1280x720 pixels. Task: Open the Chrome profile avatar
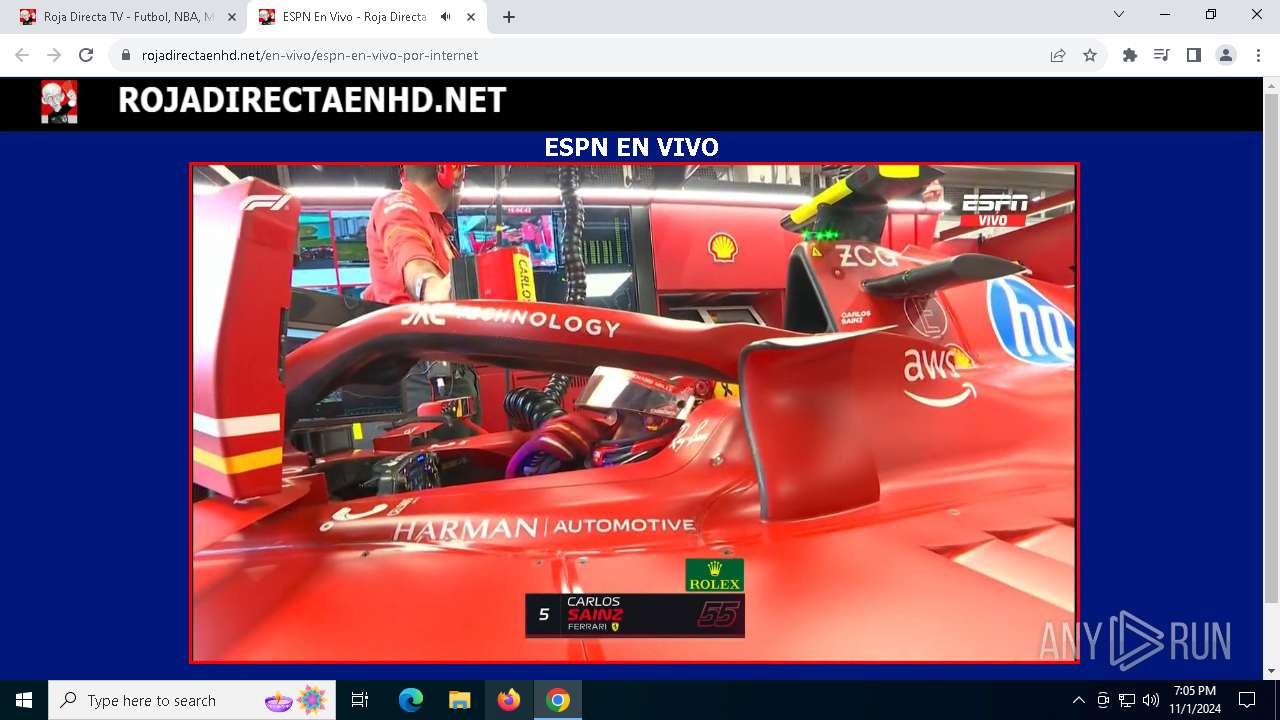(1226, 55)
